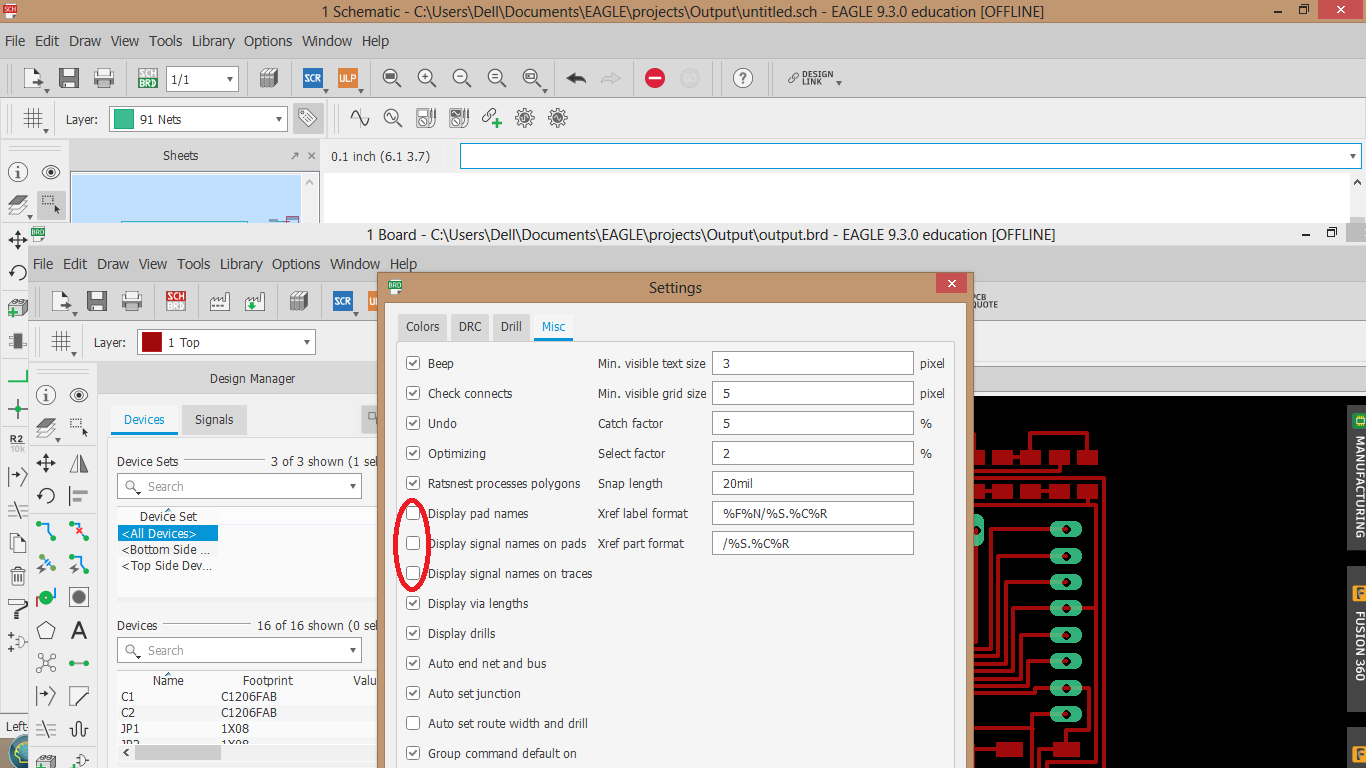Select Via tool in Board palette
This screenshot has height=768, width=1366.
pos(46,597)
